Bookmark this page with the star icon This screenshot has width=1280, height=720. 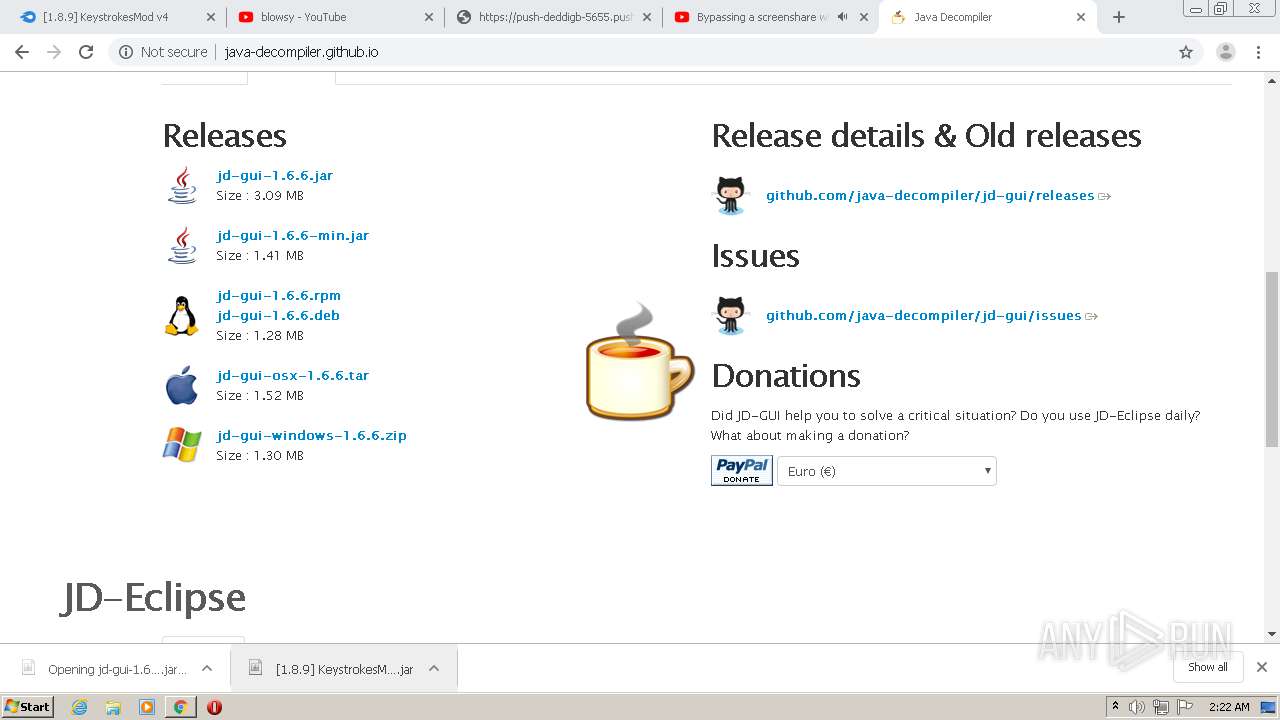point(1186,52)
